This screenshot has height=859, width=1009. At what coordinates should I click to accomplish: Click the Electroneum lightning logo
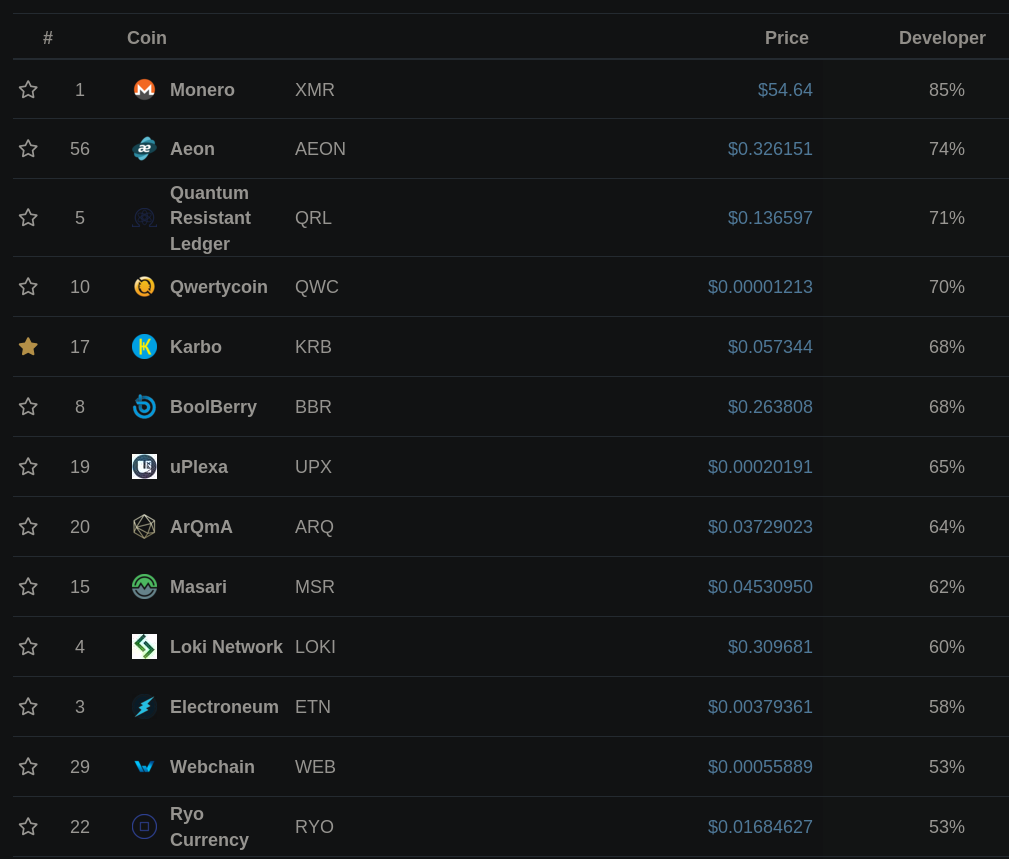click(144, 707)
